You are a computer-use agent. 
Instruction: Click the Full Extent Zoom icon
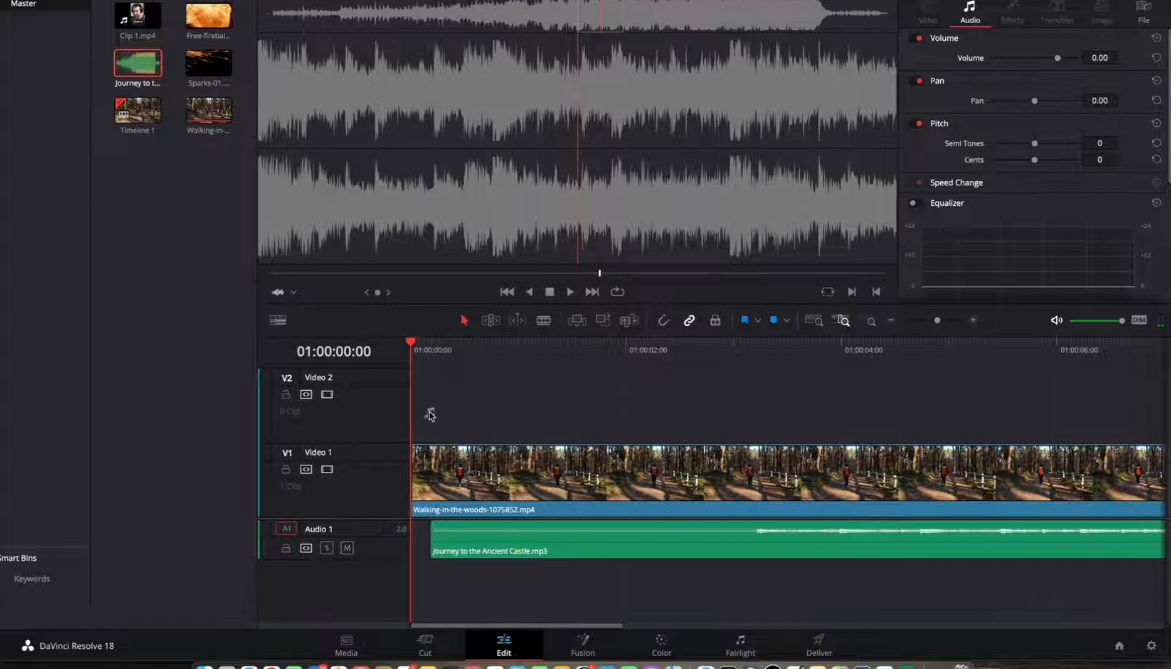click(x=814, y=320)
